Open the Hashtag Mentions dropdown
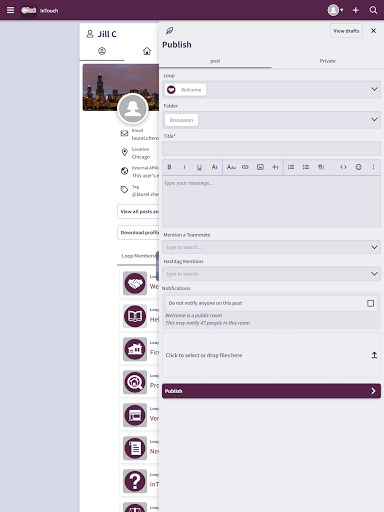This screenshot has height=512, width=384. coord(271,274)
